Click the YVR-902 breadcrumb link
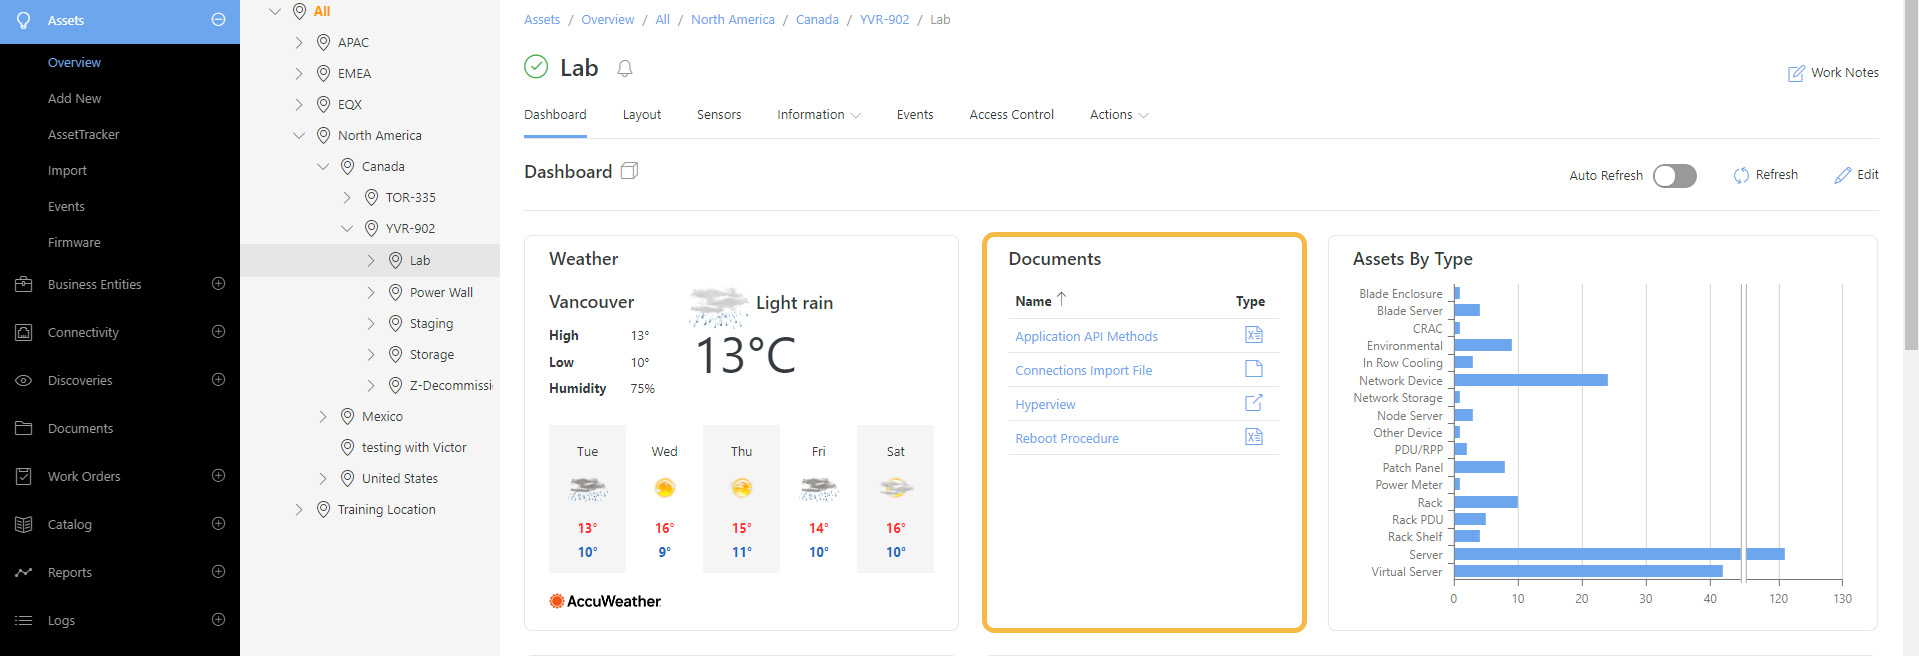This screenshot has height=656, width=1919. (x=884, y=20)
